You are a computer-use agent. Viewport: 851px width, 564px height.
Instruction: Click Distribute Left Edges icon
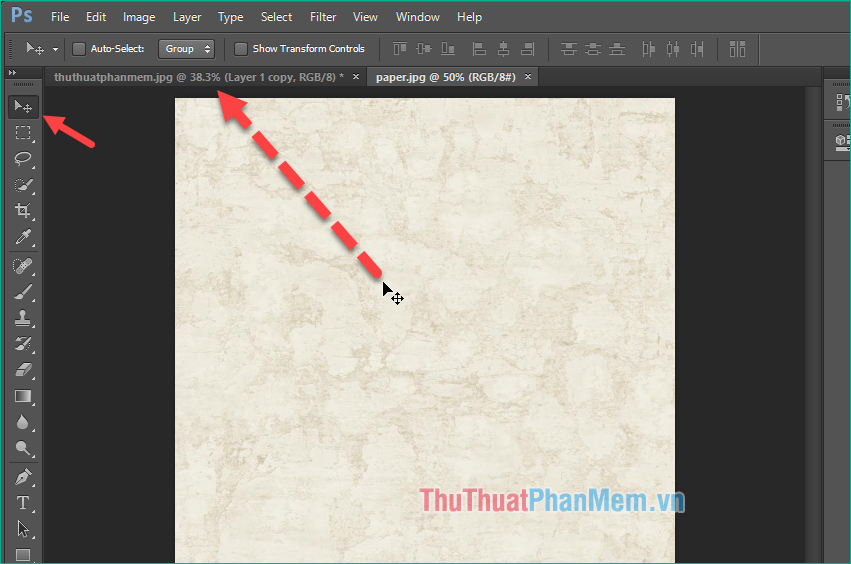coord(649,49)
